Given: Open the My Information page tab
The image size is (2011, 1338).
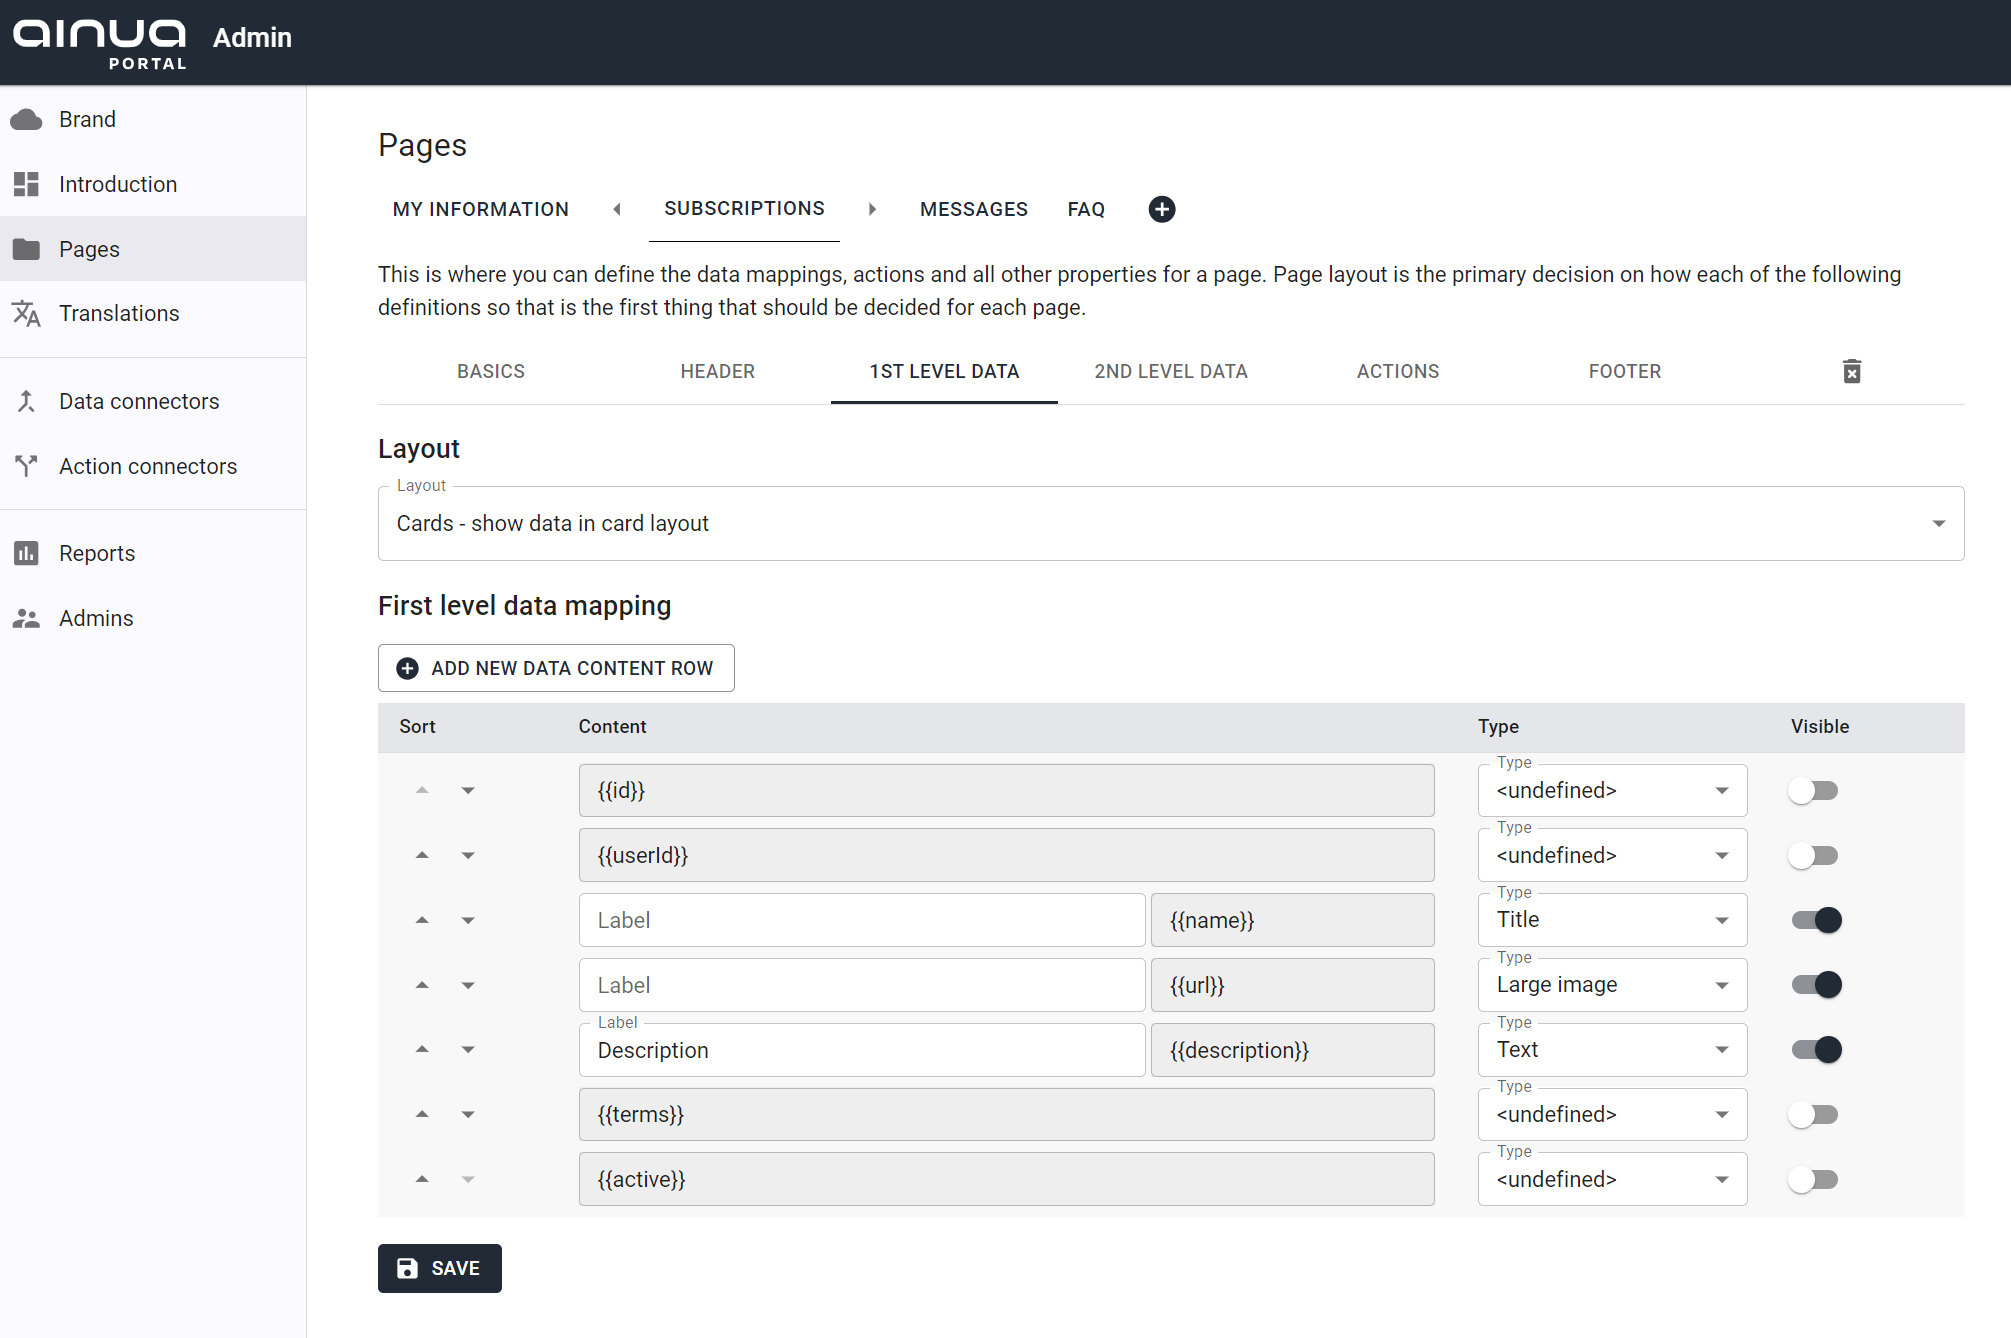Looking at the screenshot, I should (481, 209).
